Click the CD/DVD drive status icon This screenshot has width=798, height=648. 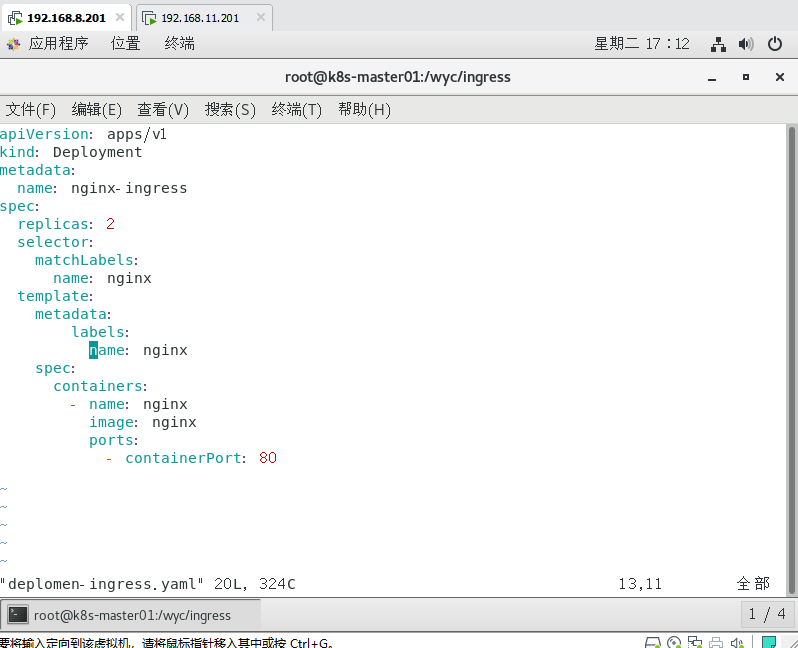click(x=674, y=642)
